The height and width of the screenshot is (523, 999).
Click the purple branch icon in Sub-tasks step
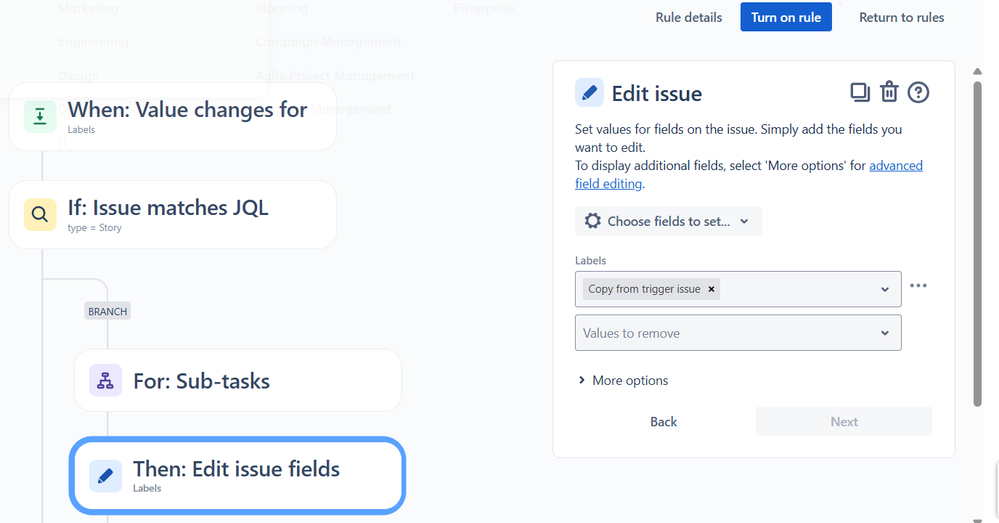pyautogui.click(x=105, y=380)
